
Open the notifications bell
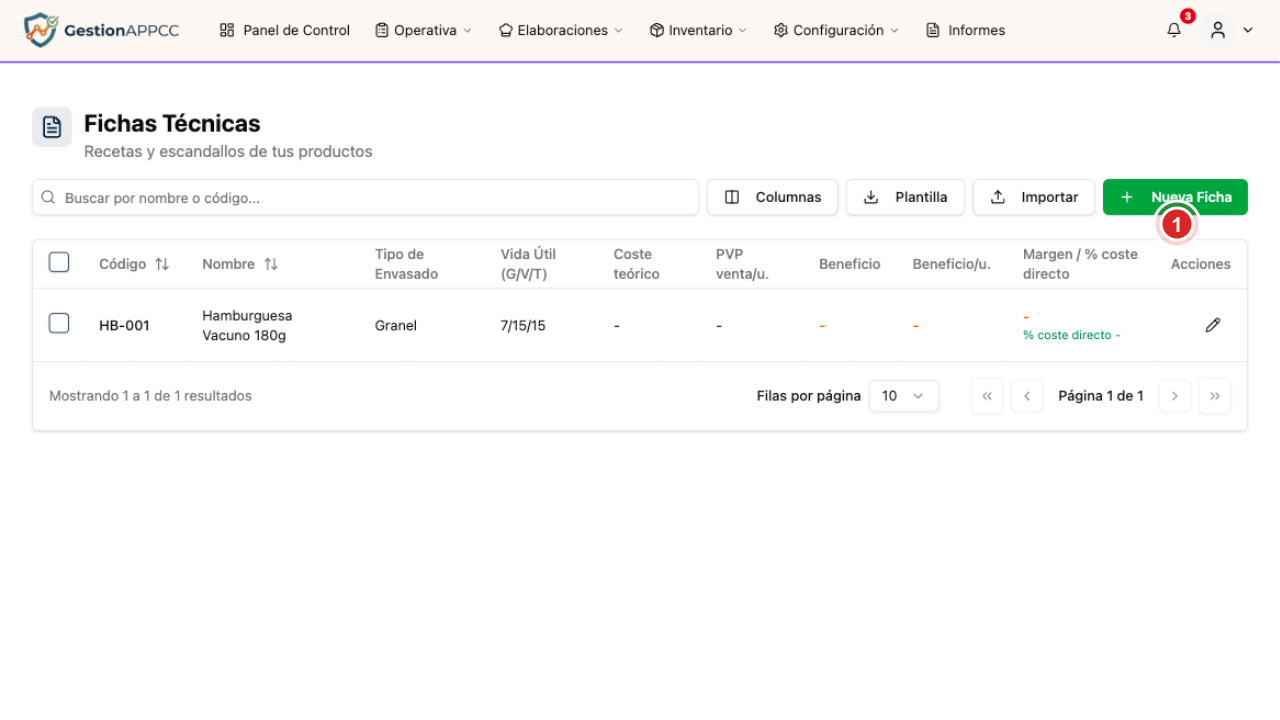[1174, 30]
